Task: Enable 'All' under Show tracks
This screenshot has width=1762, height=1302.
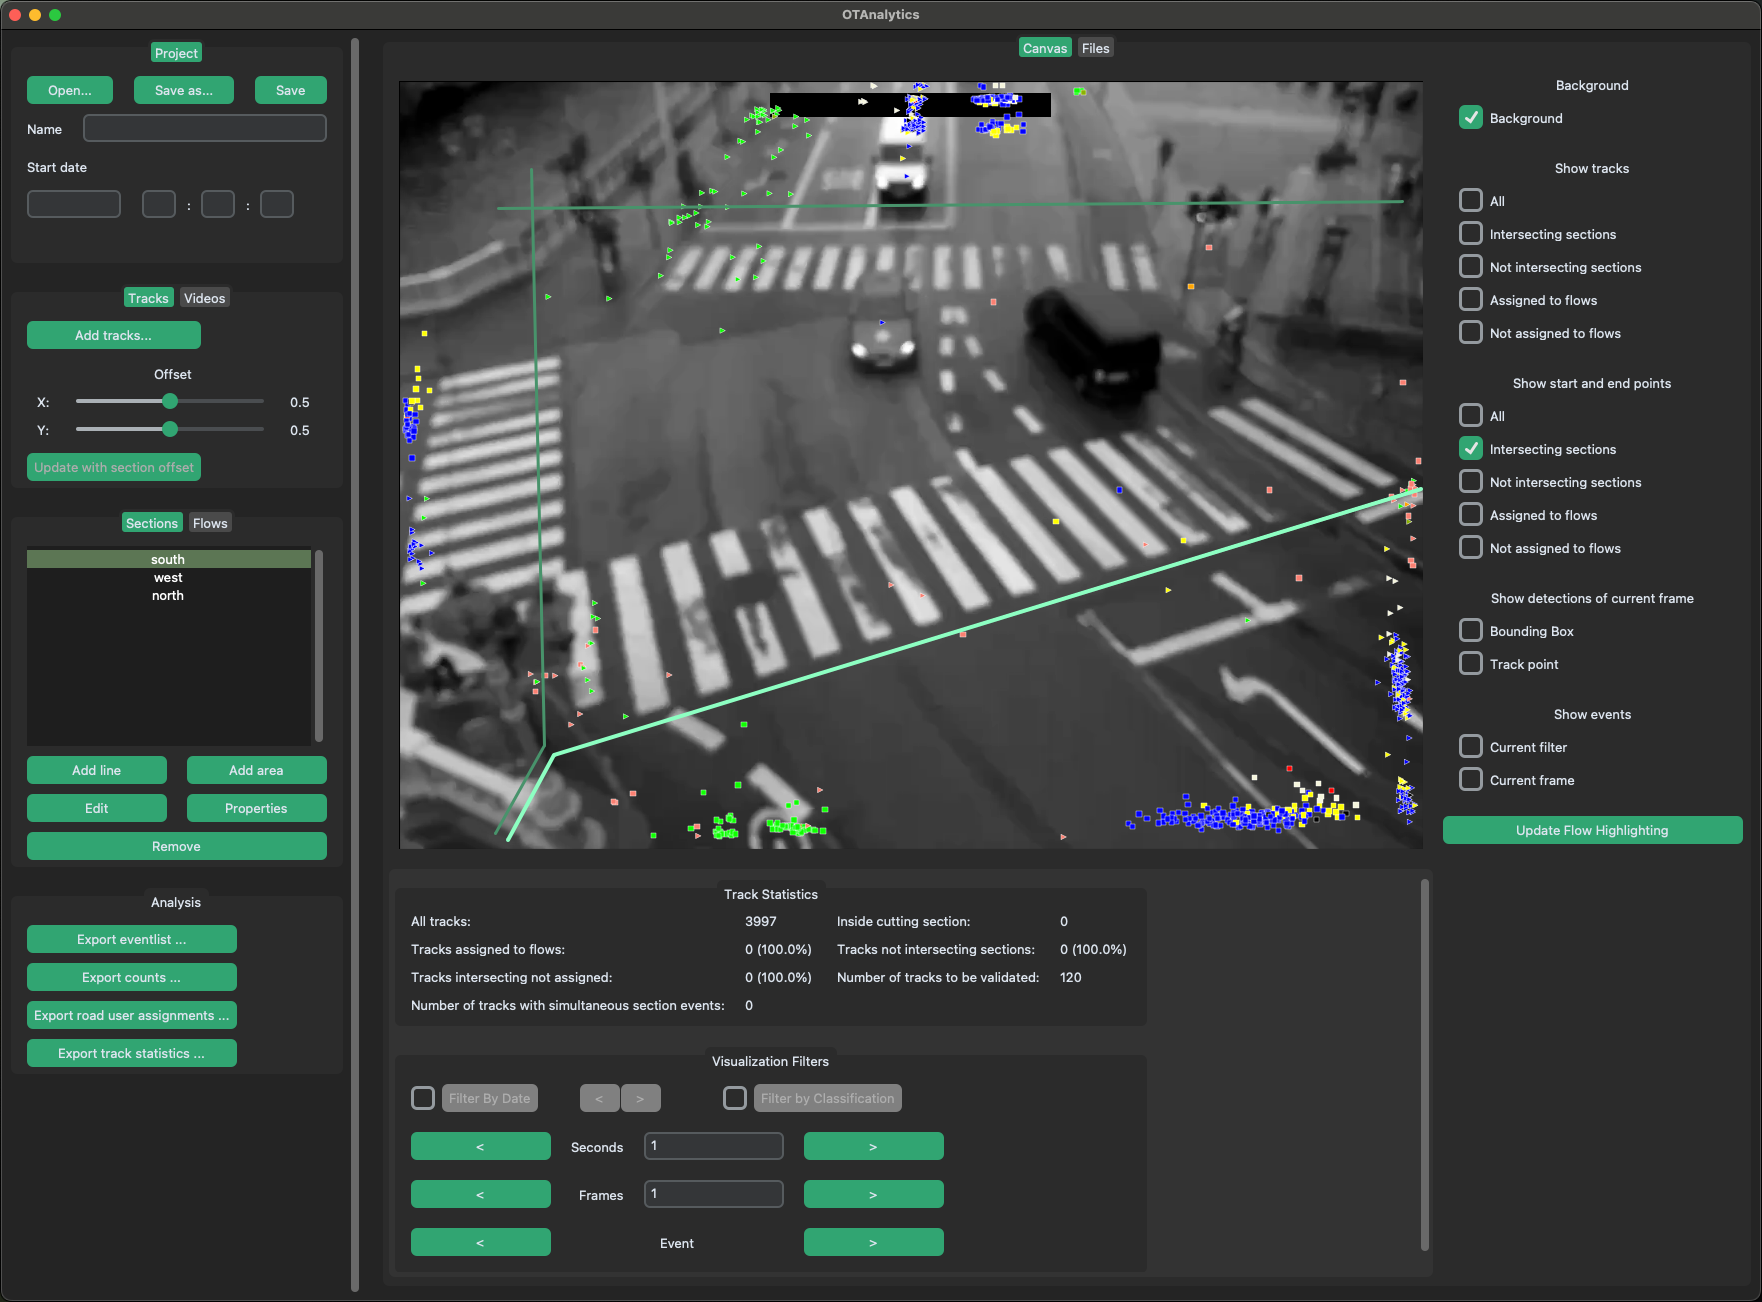Action: pyautogui.click(x=1470, y=199)
